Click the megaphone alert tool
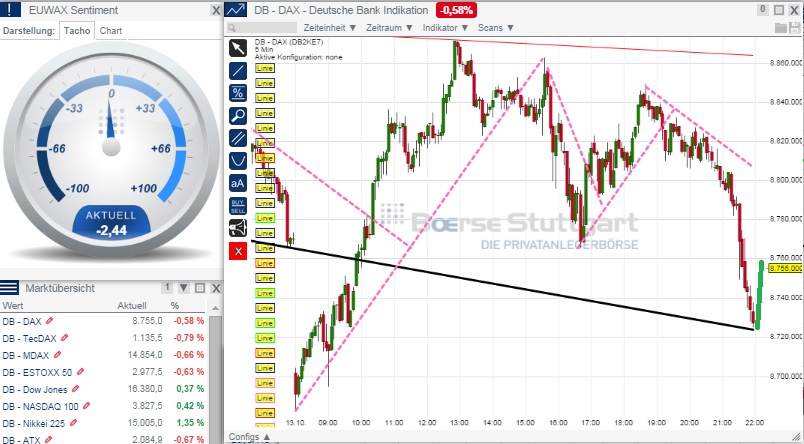Viewport: 804px width, 444px height. [237, 228]
